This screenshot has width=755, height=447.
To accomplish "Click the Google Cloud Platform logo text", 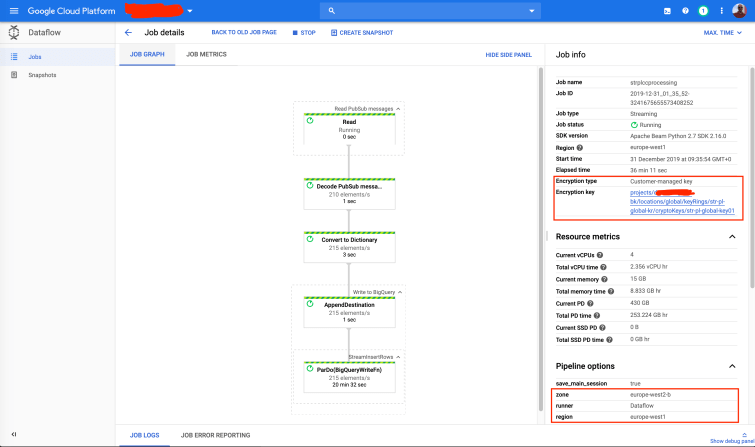I will (x=71, y=11).
